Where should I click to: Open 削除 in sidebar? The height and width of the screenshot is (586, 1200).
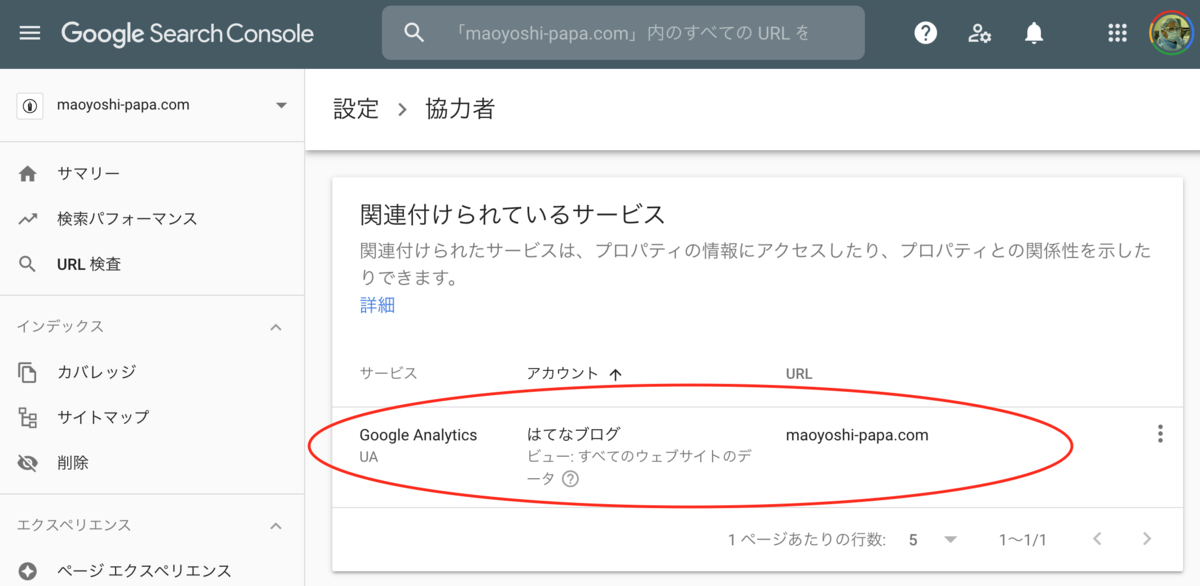[x=73, y=463]
